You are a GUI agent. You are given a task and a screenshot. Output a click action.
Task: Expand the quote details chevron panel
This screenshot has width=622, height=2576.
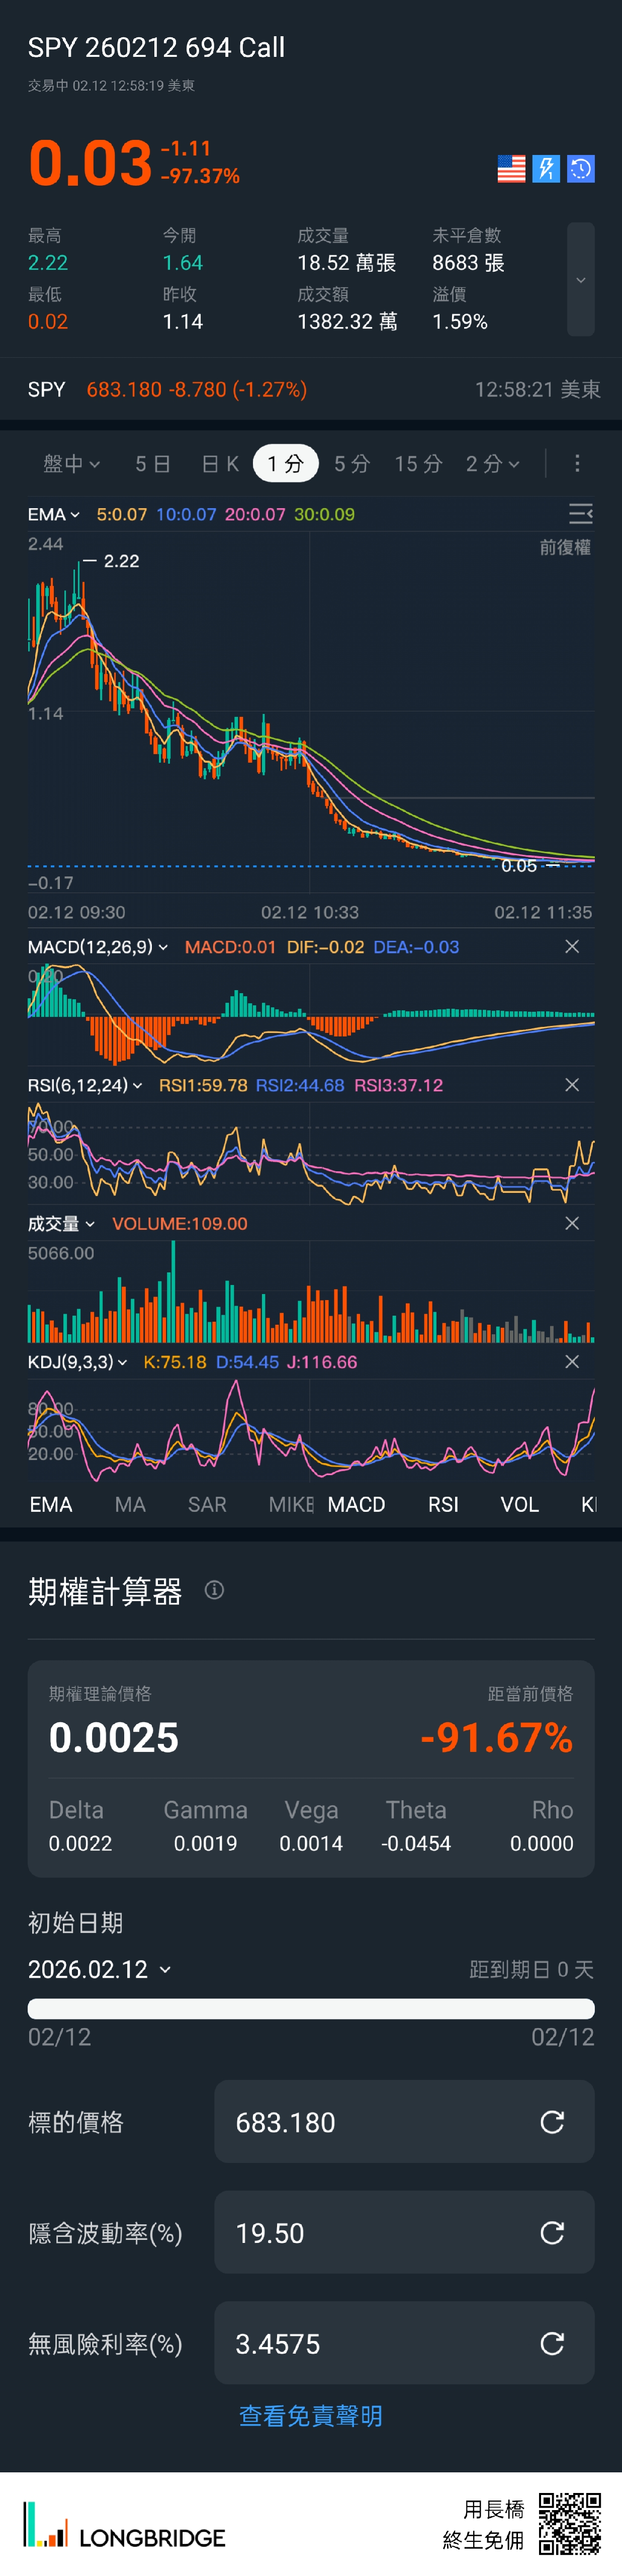581,280
